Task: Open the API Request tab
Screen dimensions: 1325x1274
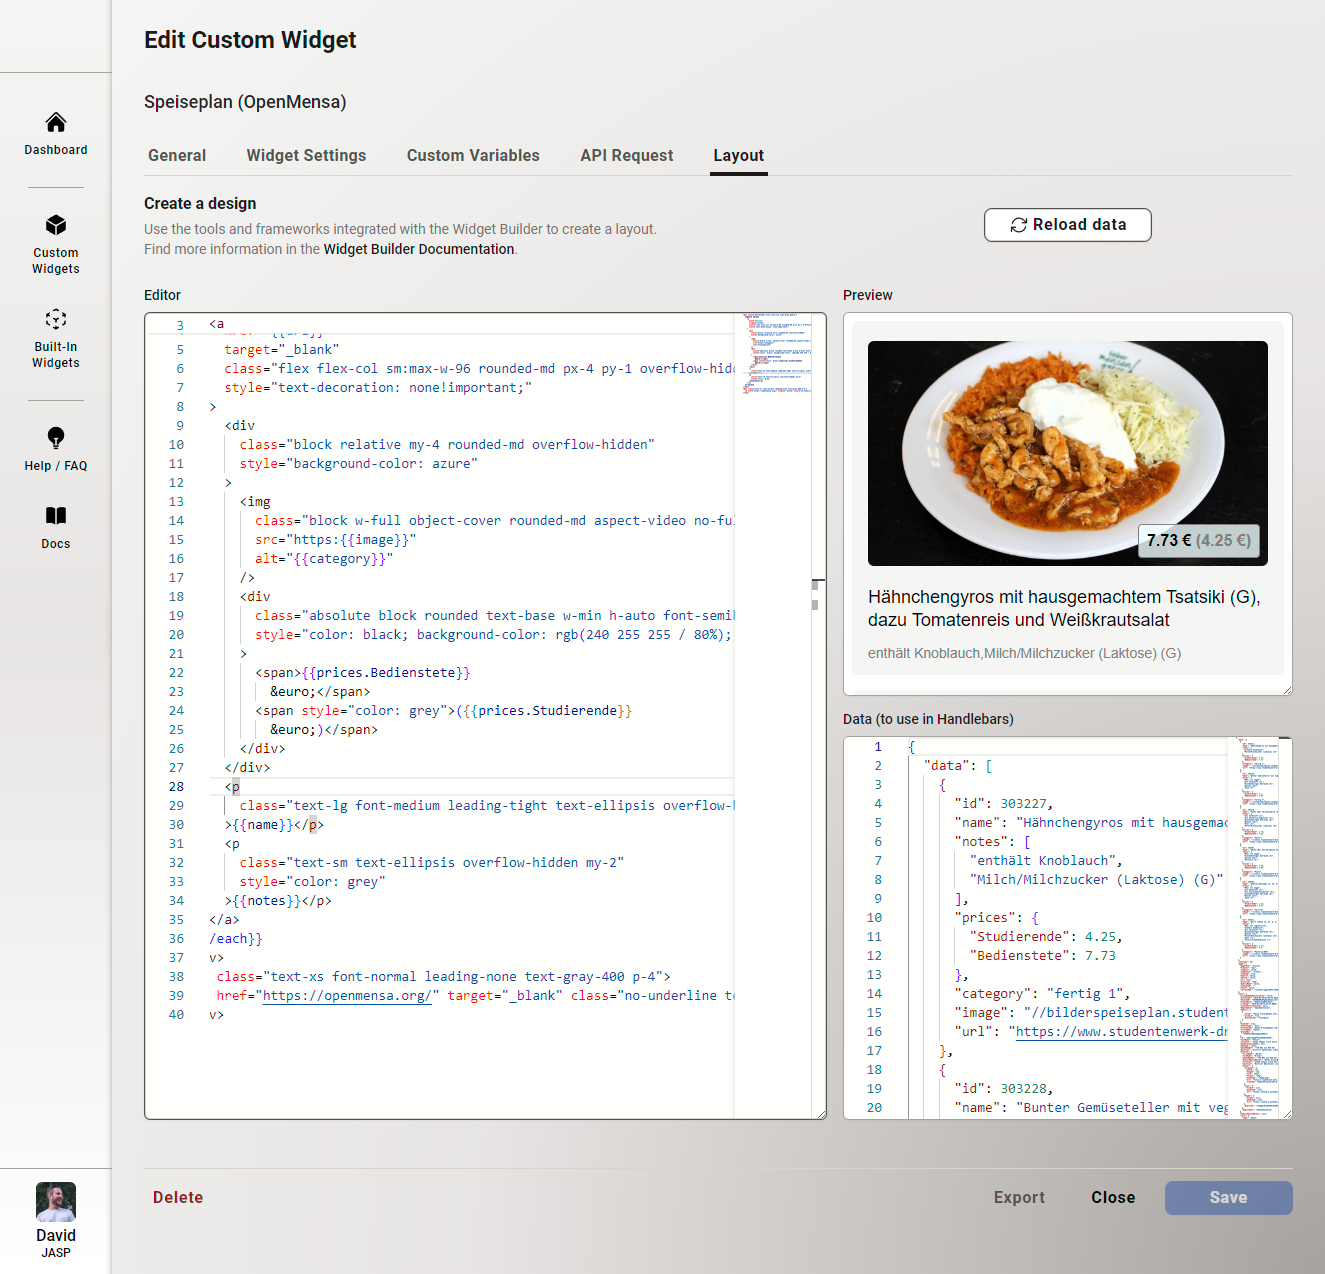Action: pos(626,155)
